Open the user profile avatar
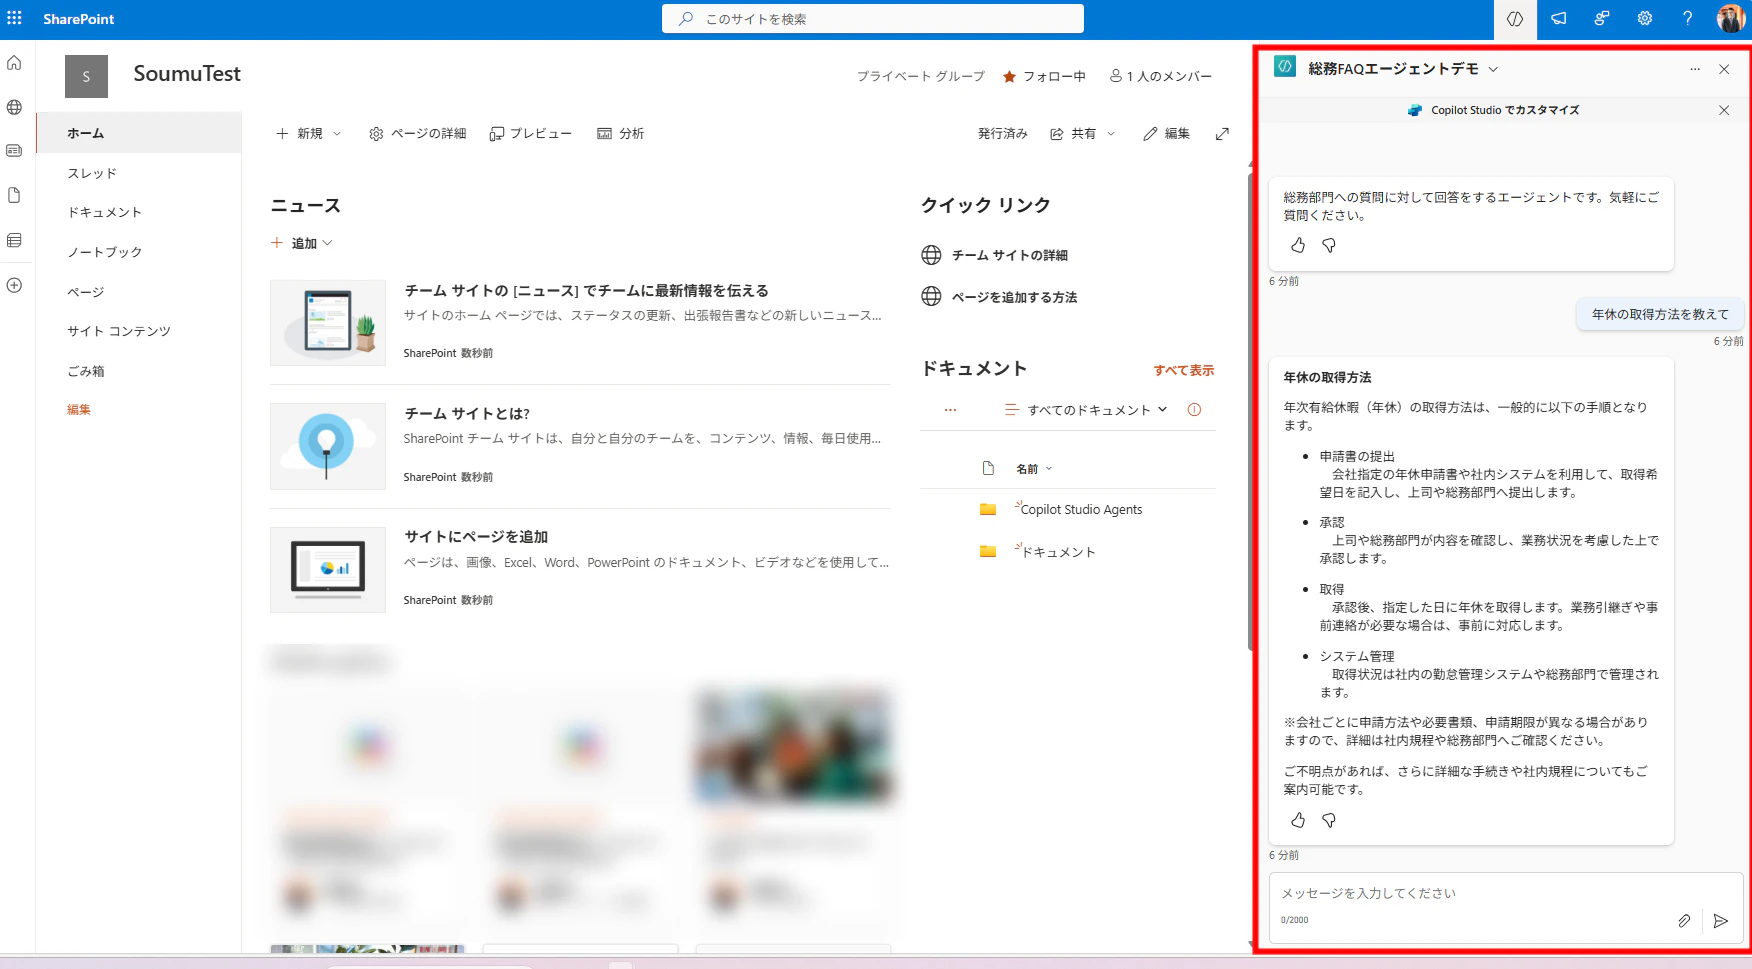Screen dimensions: 1752x969 pyautogui.click(x=1730, y=19)
